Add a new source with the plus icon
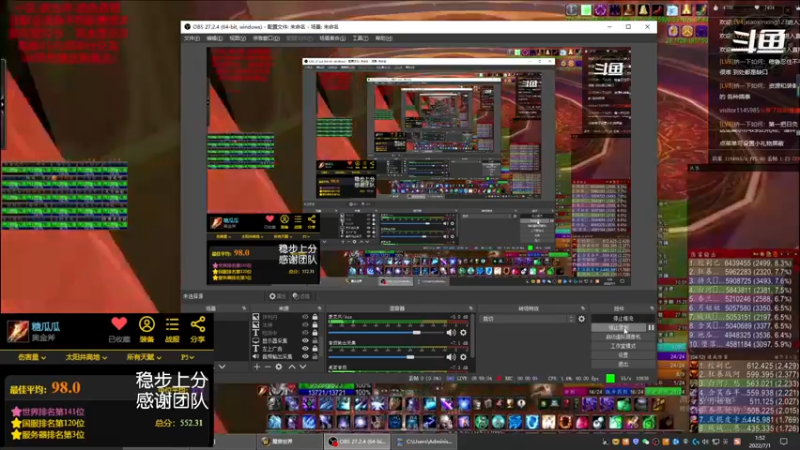800x450 pixels. 257,366
